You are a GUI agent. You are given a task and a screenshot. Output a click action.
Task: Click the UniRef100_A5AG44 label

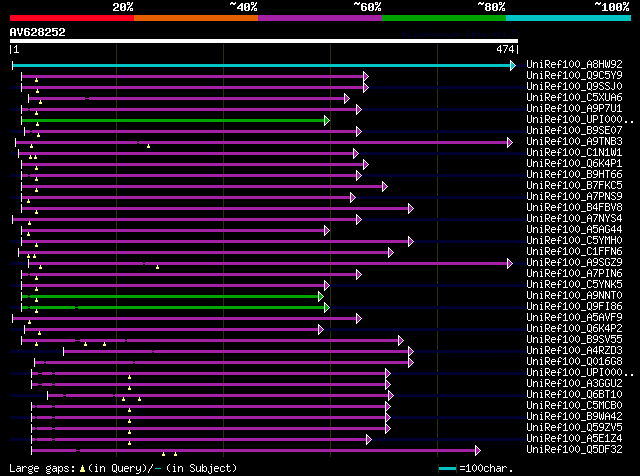pyautogui.click(x=574, y=230)
